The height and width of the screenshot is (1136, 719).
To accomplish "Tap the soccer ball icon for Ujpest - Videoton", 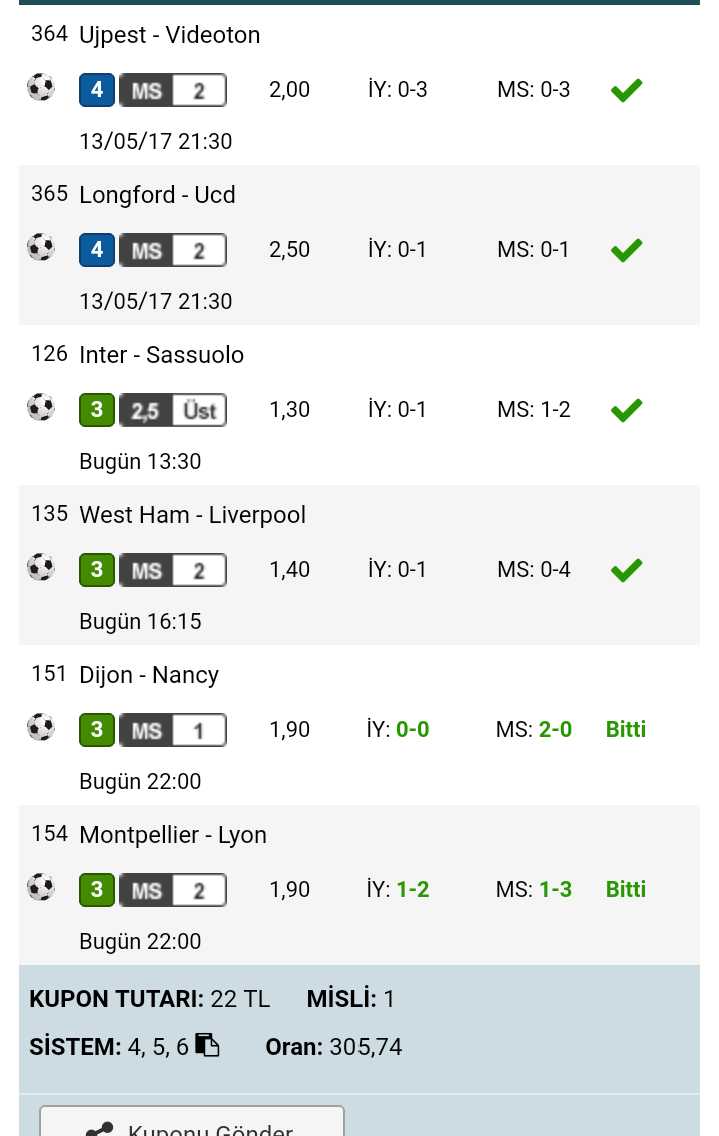I will [41, 88].
